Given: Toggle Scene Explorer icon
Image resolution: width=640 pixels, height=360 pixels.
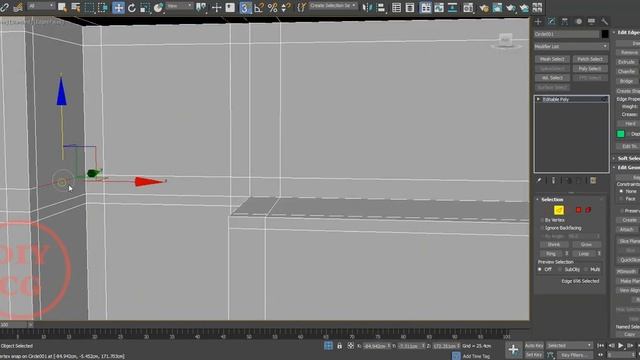Looking at the screenshot, I should 396,7.
